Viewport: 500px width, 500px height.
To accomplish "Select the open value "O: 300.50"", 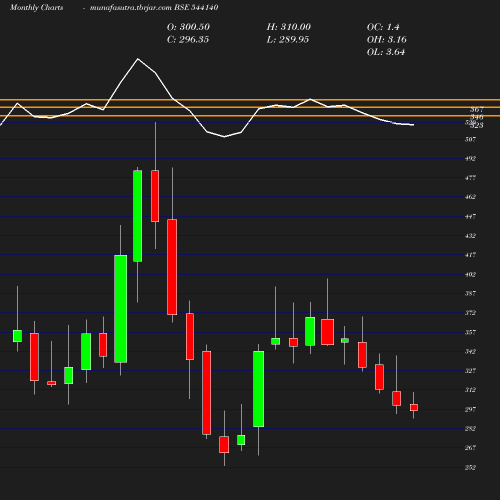I will coord(188,27).
